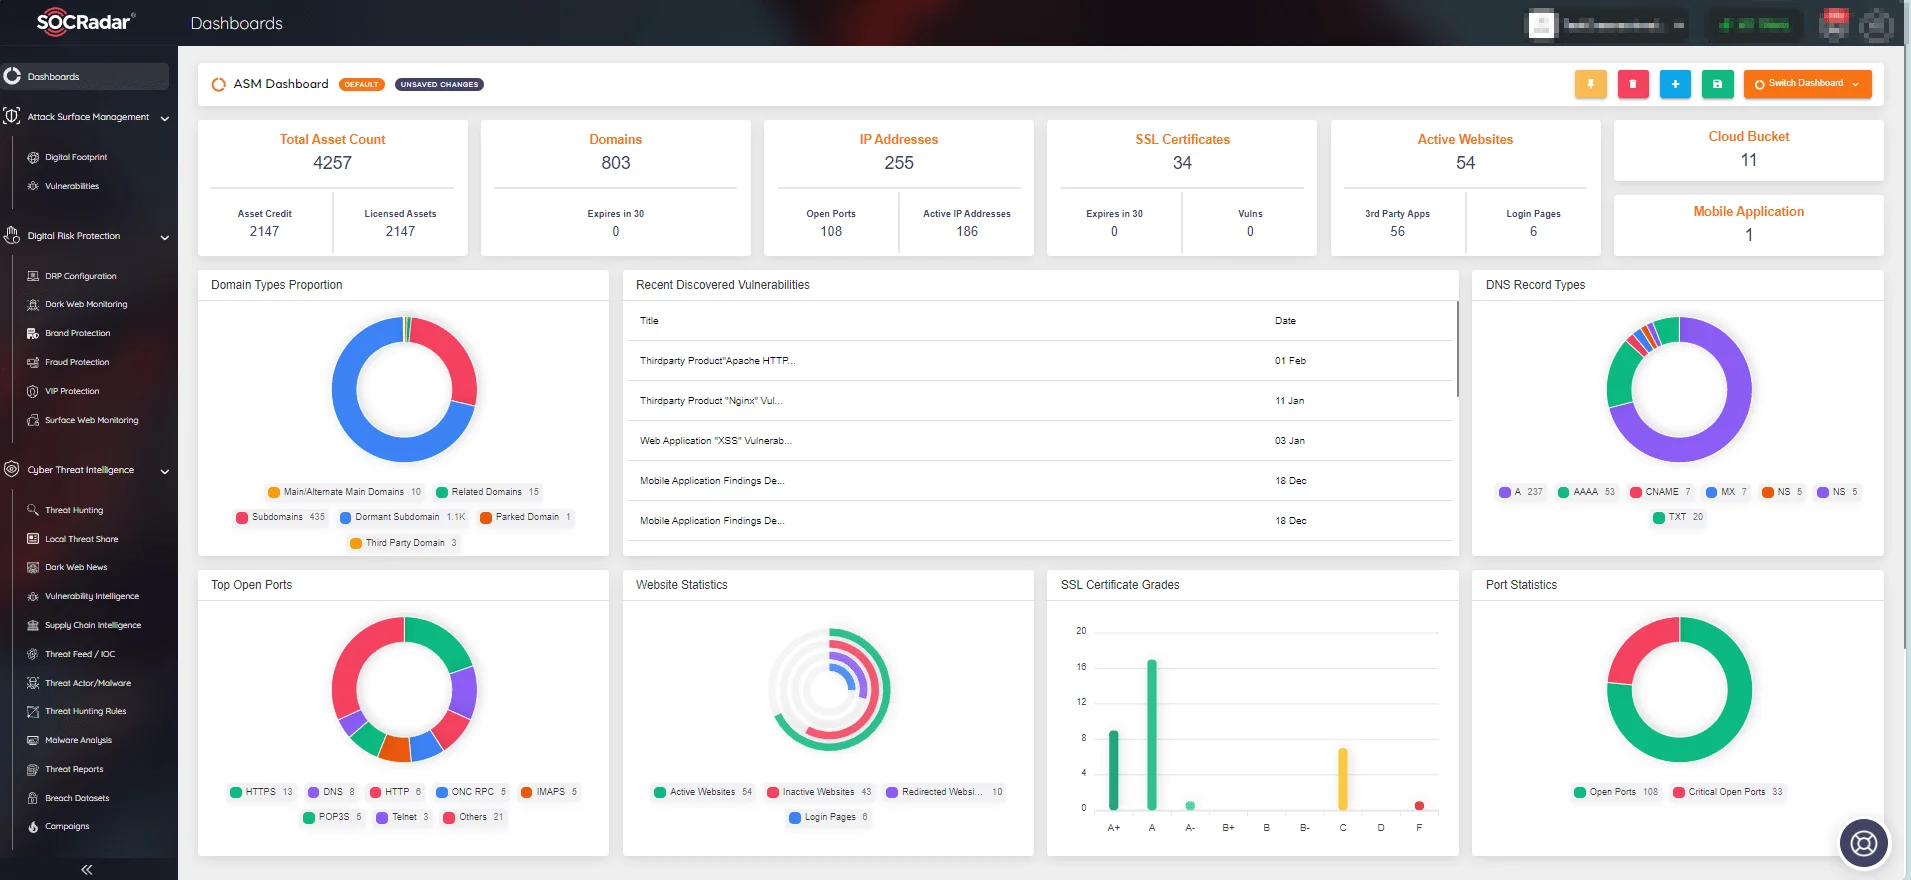Click the VIP Protection shield icon
This screenshot has width=1911, height=880.
pyautogui.click(x=33, y=391)
